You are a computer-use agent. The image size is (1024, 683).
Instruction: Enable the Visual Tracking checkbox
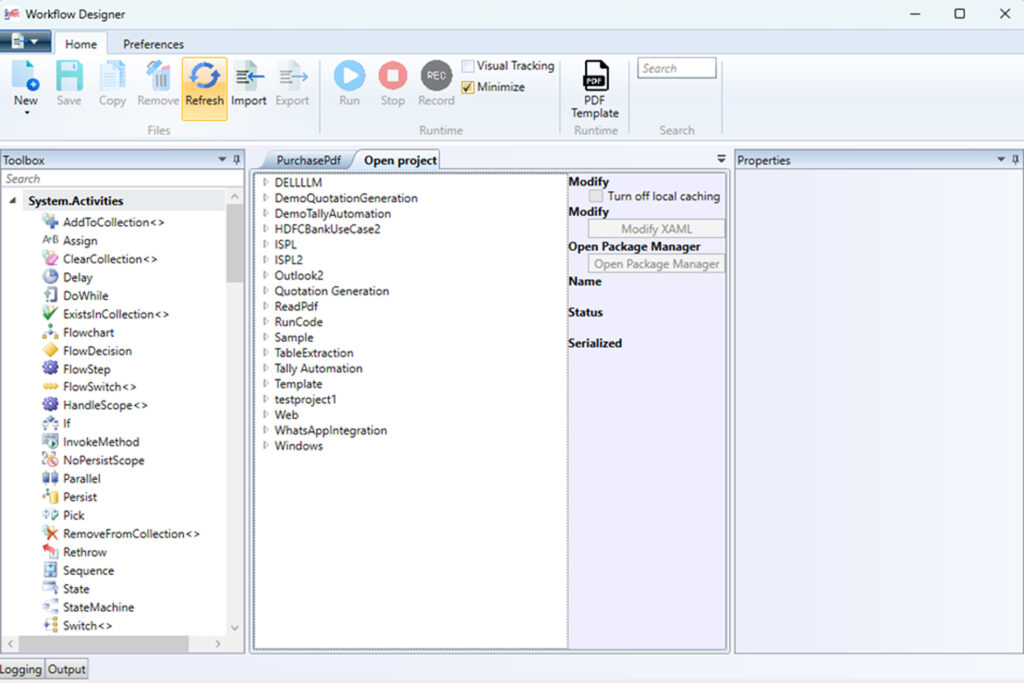click(468, 66)
